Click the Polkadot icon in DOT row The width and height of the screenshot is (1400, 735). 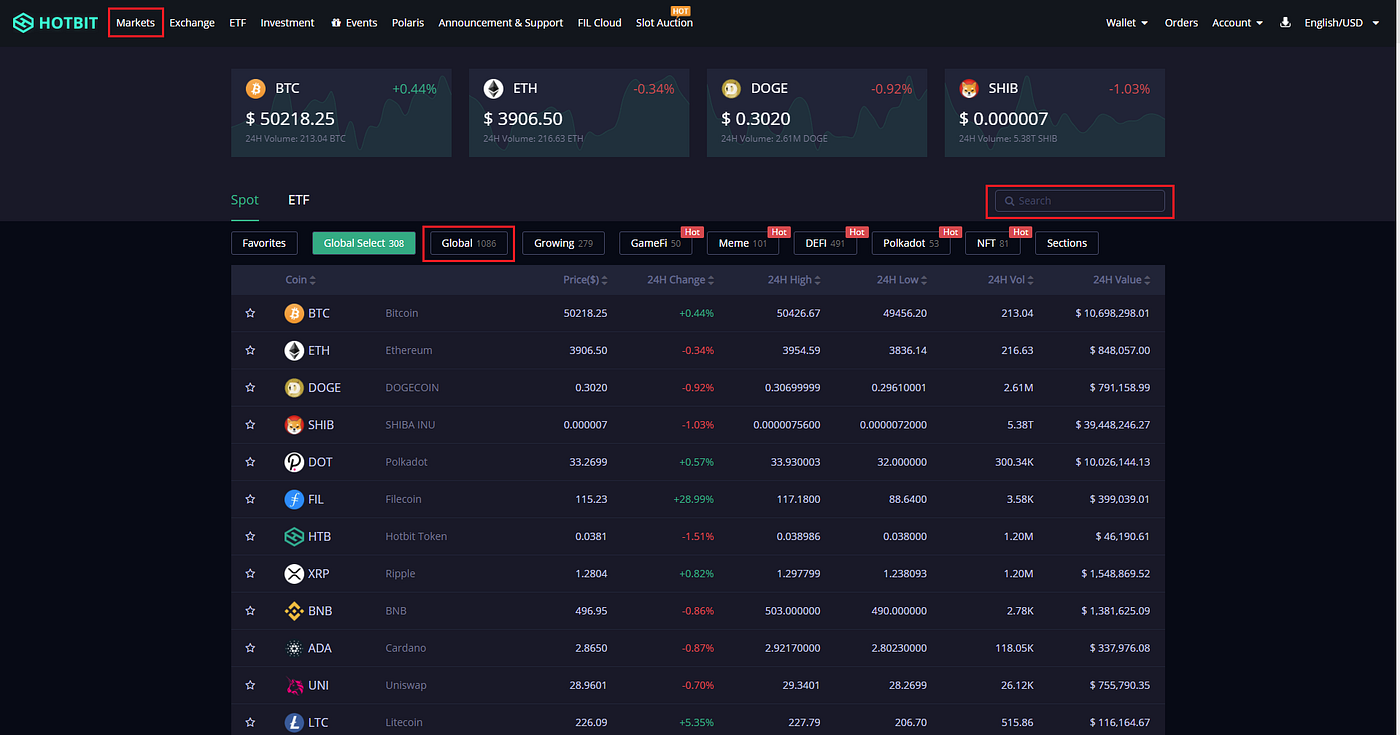click(294, 462)
